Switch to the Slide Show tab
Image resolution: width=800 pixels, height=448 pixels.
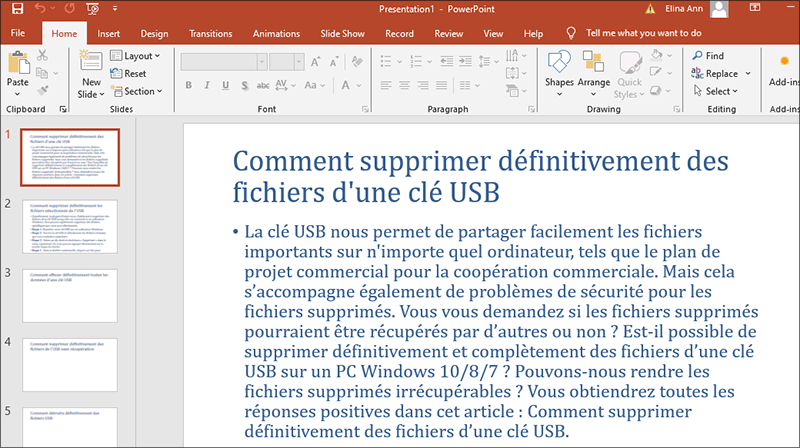coord(342,34)
